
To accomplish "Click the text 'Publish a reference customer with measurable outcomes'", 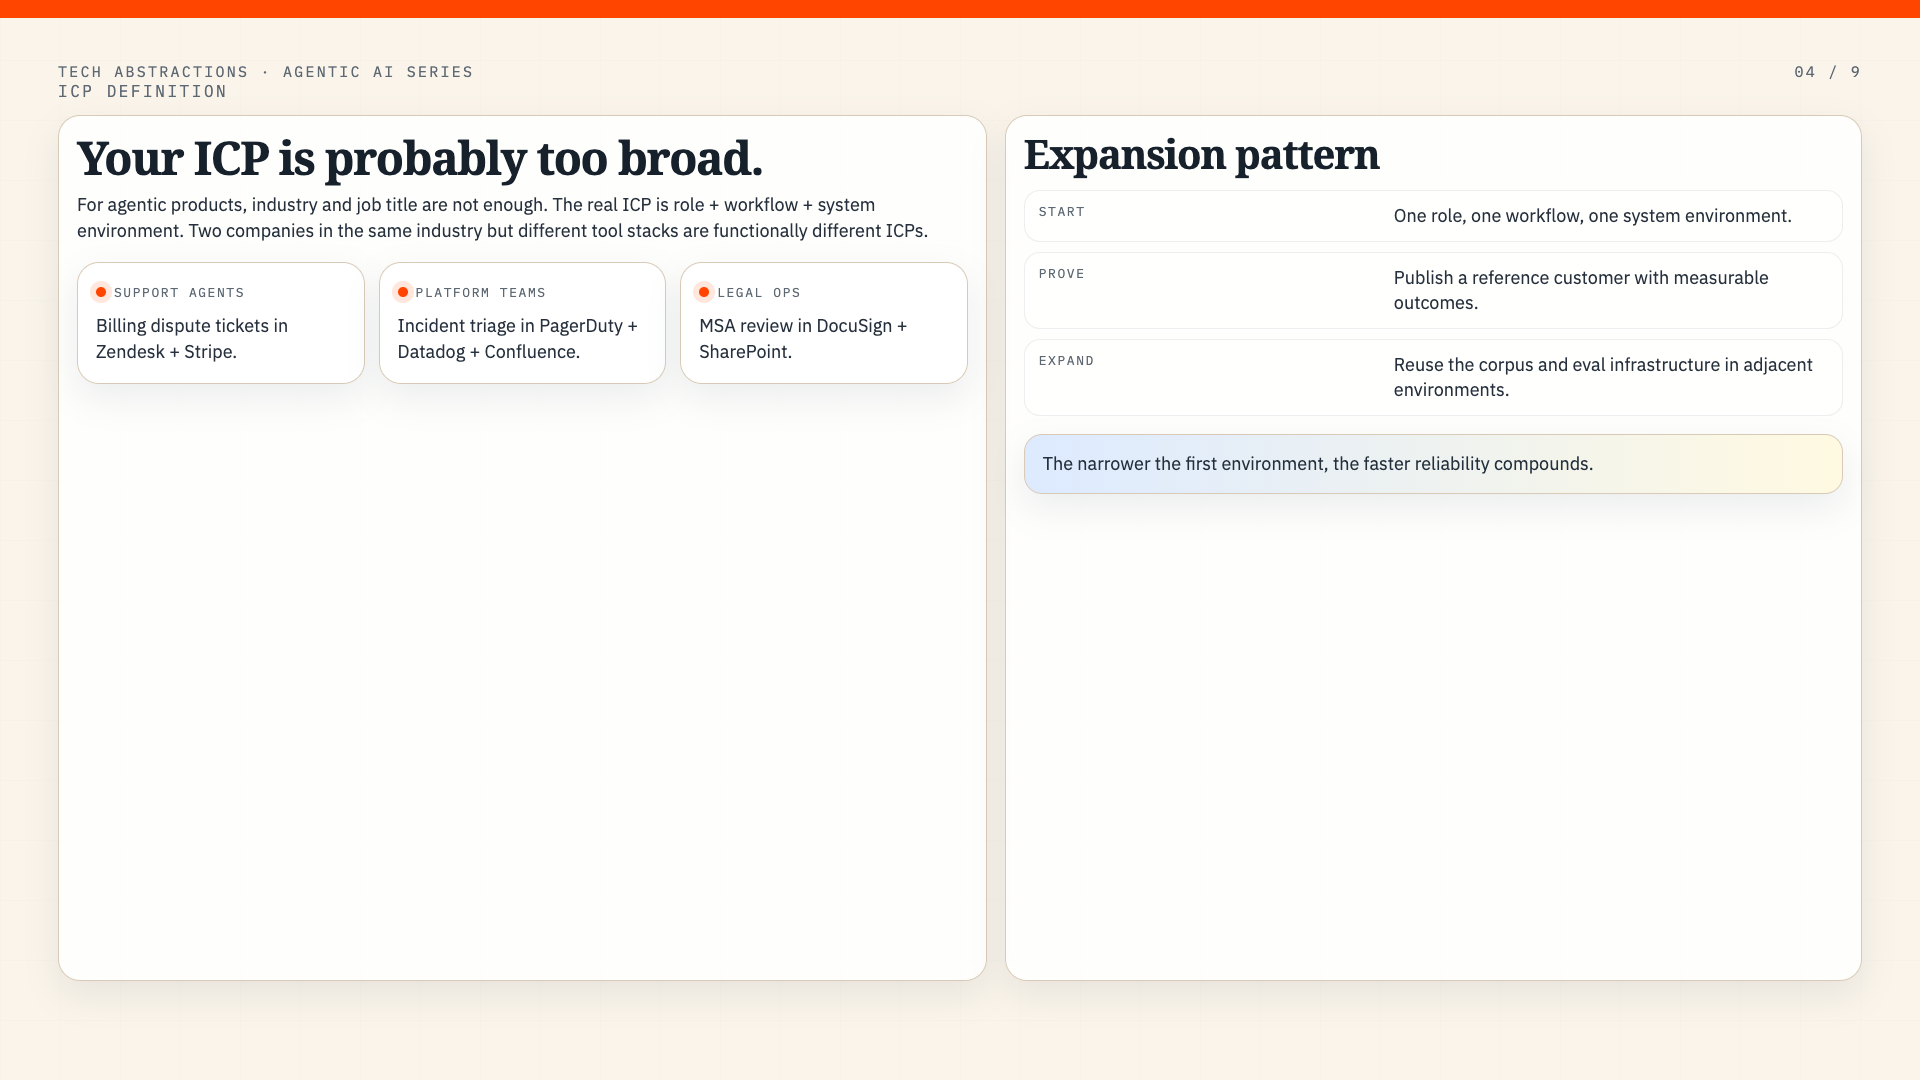I will (1581, 290).
